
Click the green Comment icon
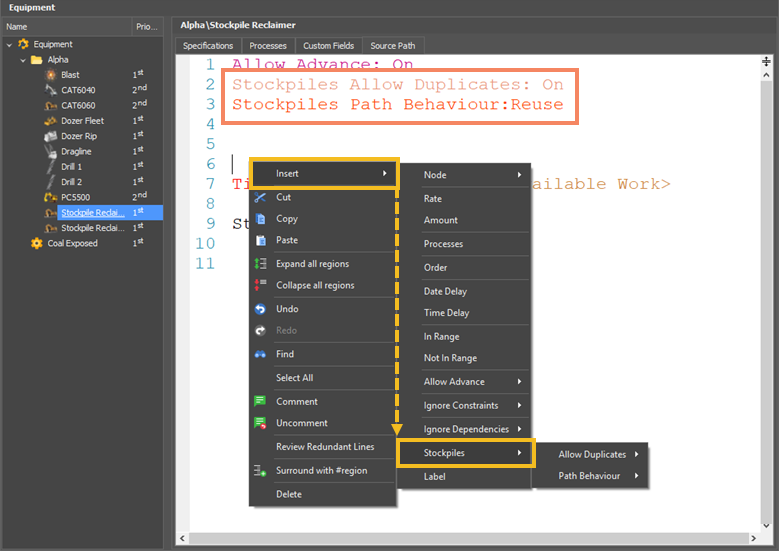click(260, 402)
